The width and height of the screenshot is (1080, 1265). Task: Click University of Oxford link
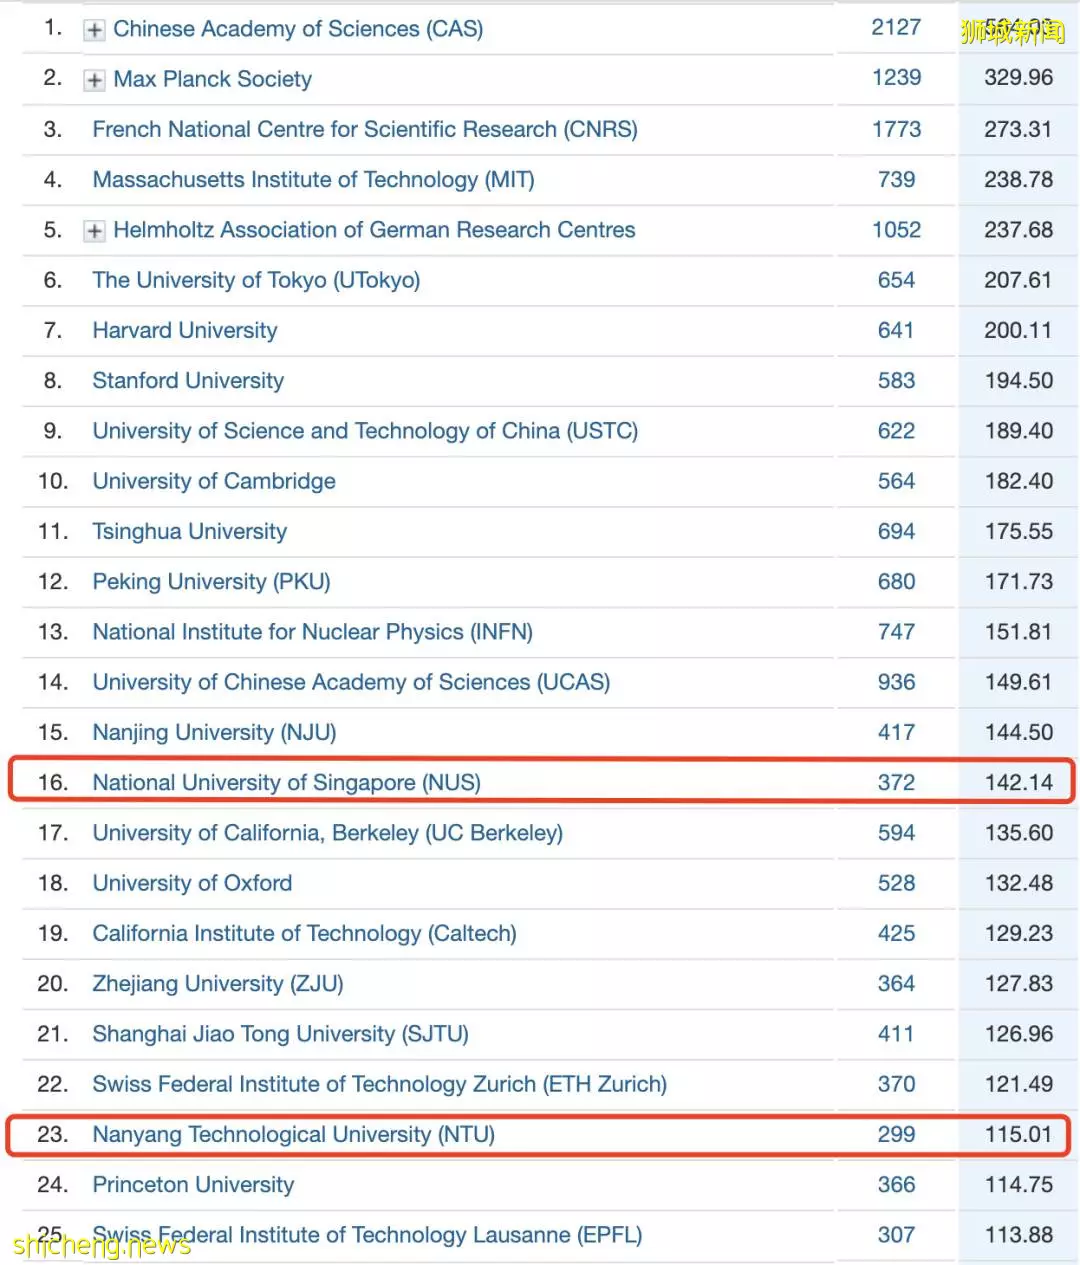point(192,883)
